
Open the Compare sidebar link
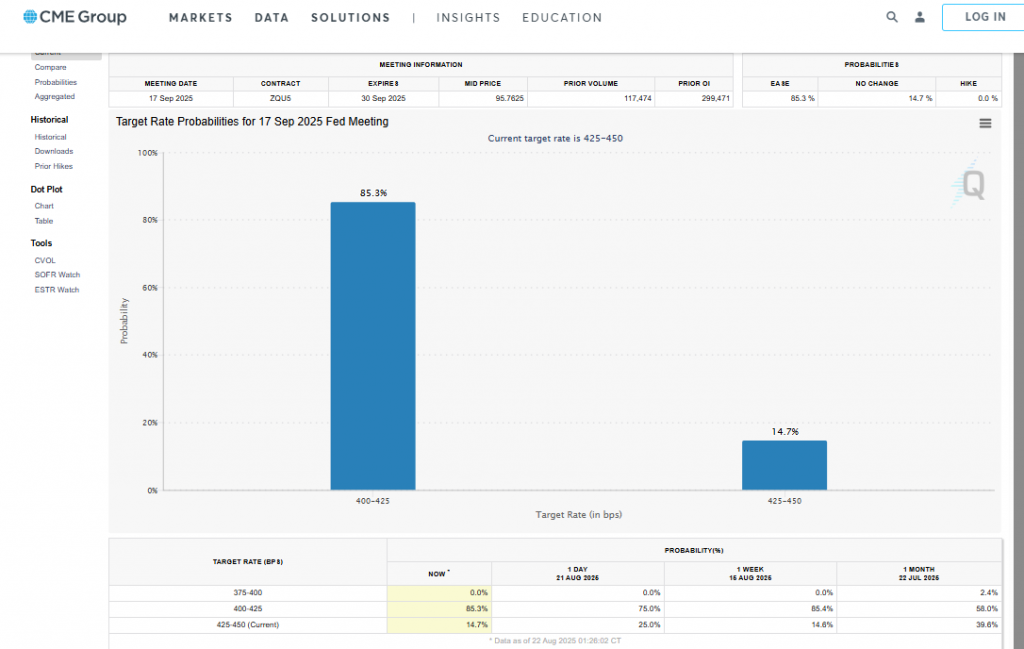[50, 67]
